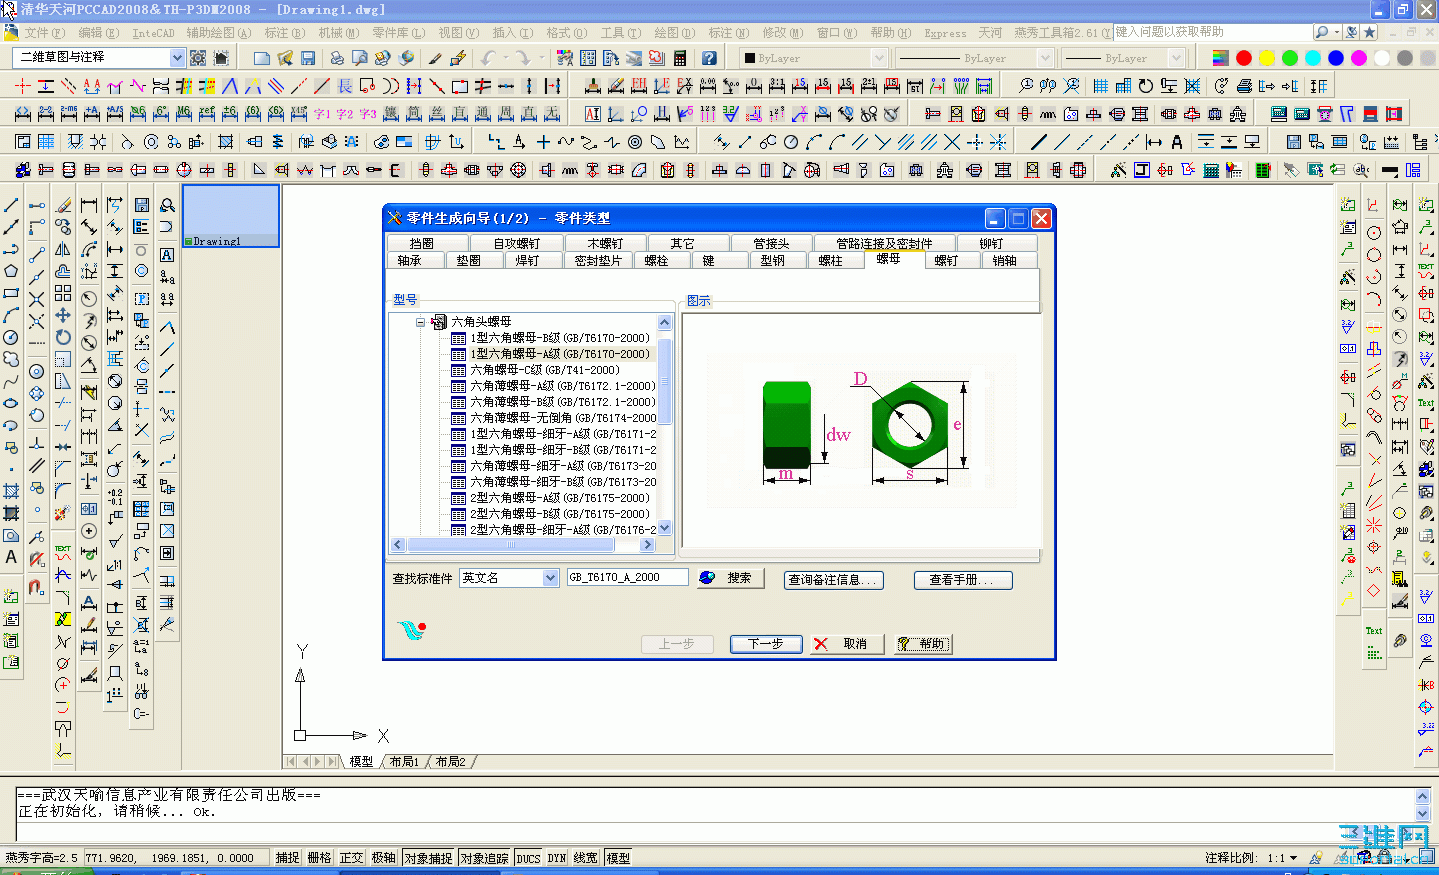The height and width of the screenshot is (875, 1439).
Task: Click the 取消 cancel button
Action: [x=846, y=644]
